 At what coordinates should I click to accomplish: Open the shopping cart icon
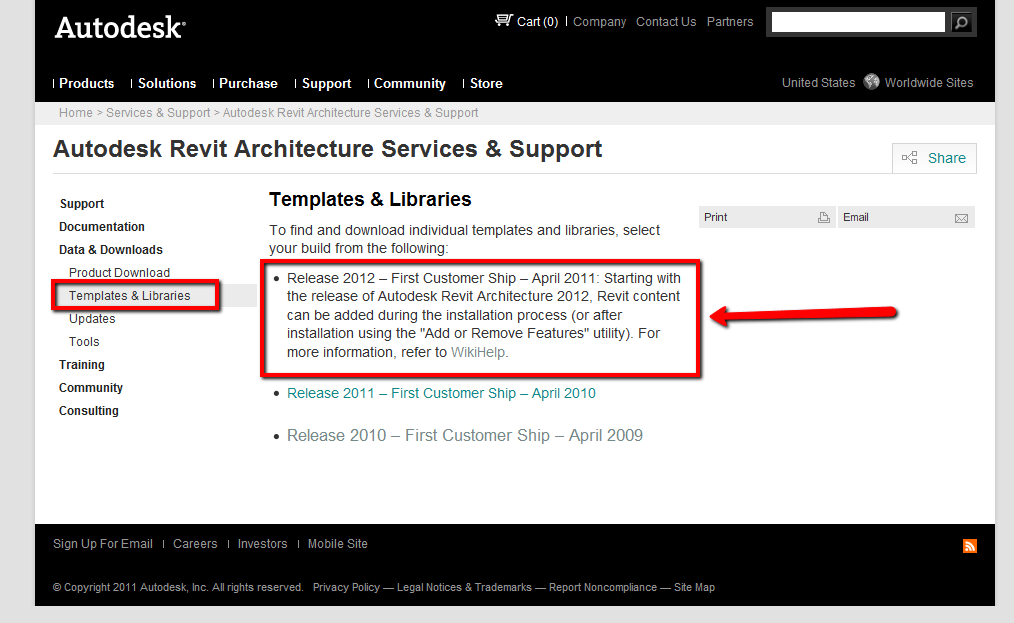click(504, 21)
